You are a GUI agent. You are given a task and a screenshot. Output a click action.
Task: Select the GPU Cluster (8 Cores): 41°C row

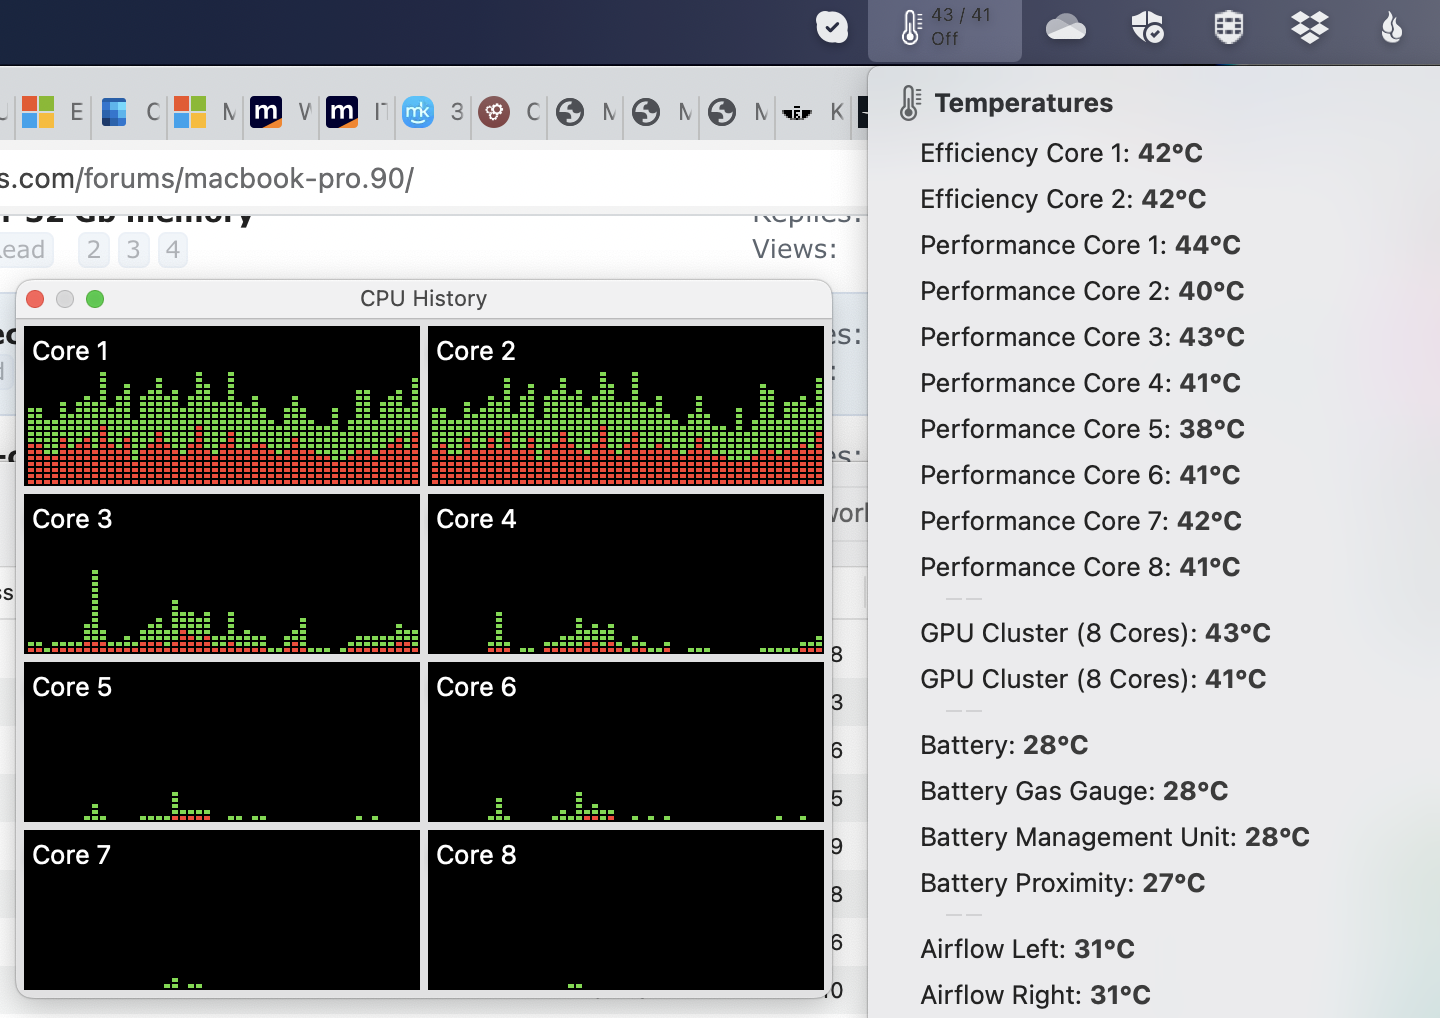click(1154, 679)
